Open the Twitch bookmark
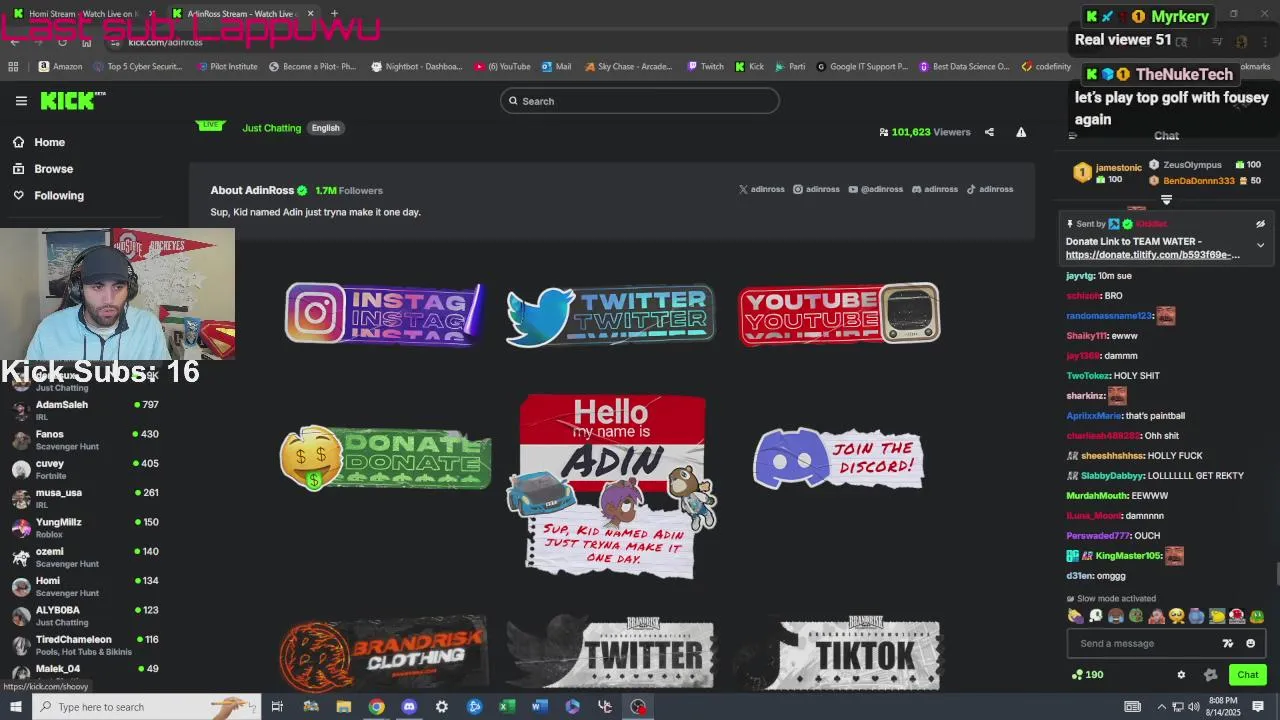 [705, 67]
